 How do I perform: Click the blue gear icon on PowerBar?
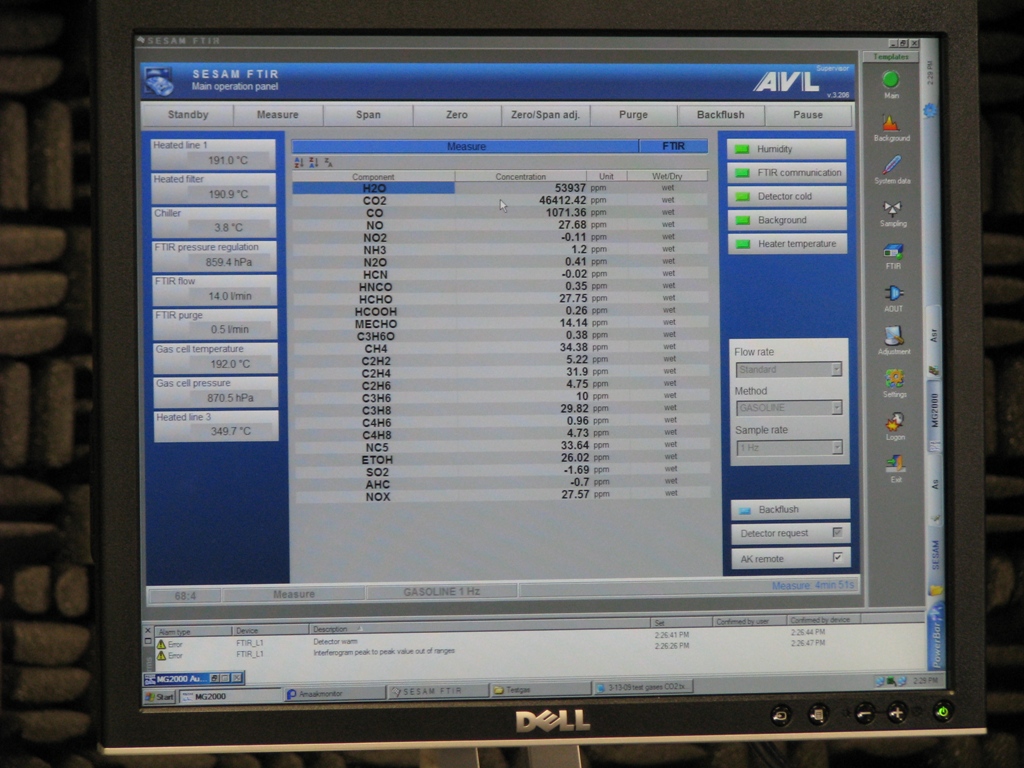(930, 111)
